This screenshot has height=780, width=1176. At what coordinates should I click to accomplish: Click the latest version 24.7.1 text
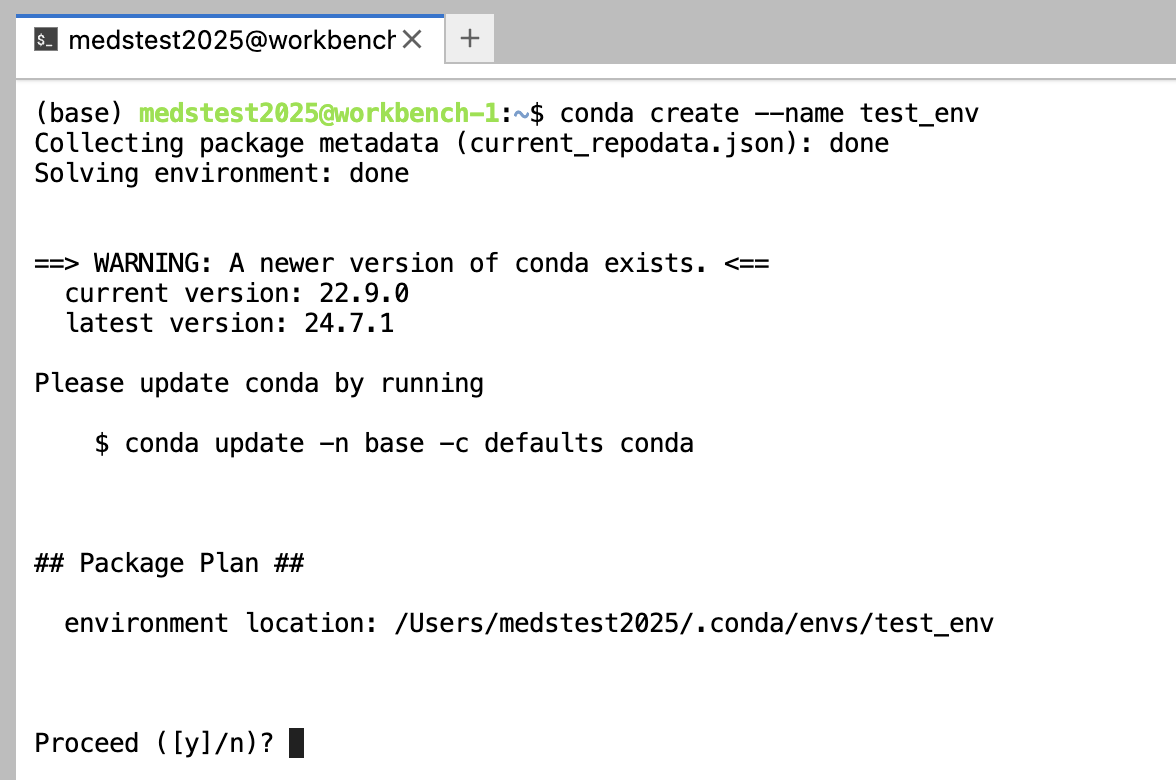point(230,323)
